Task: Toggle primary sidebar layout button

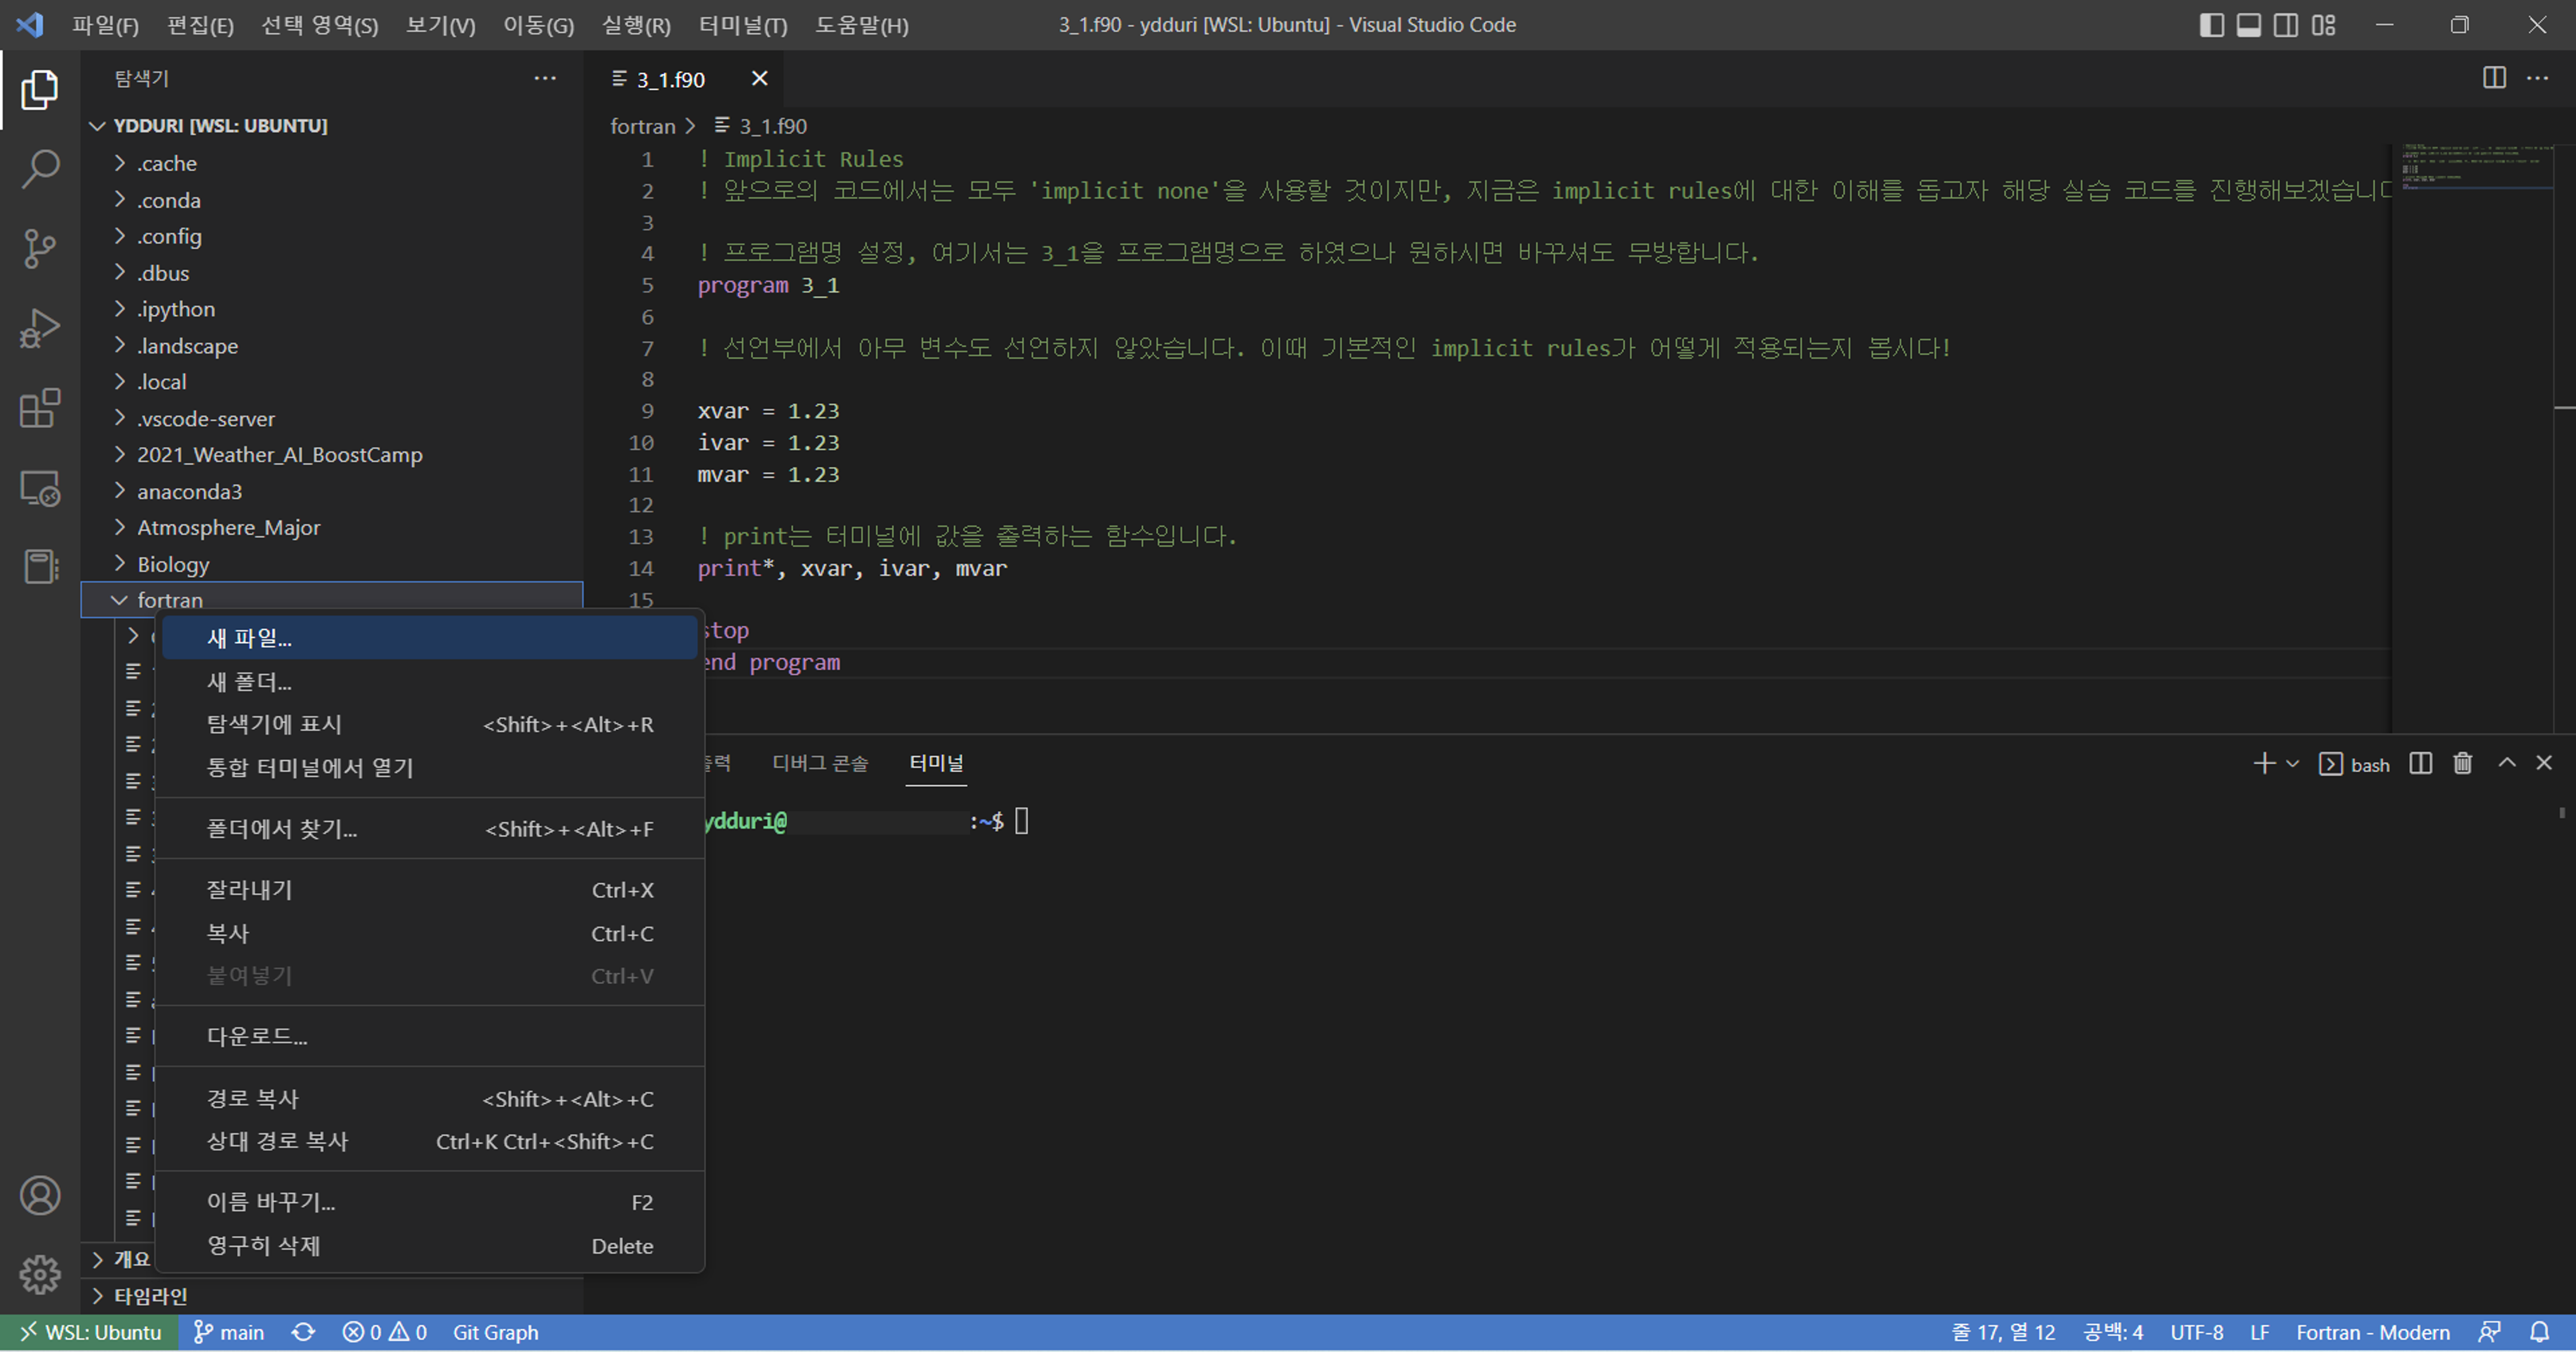Action: pyautogui.click(x=2211, y=25)
